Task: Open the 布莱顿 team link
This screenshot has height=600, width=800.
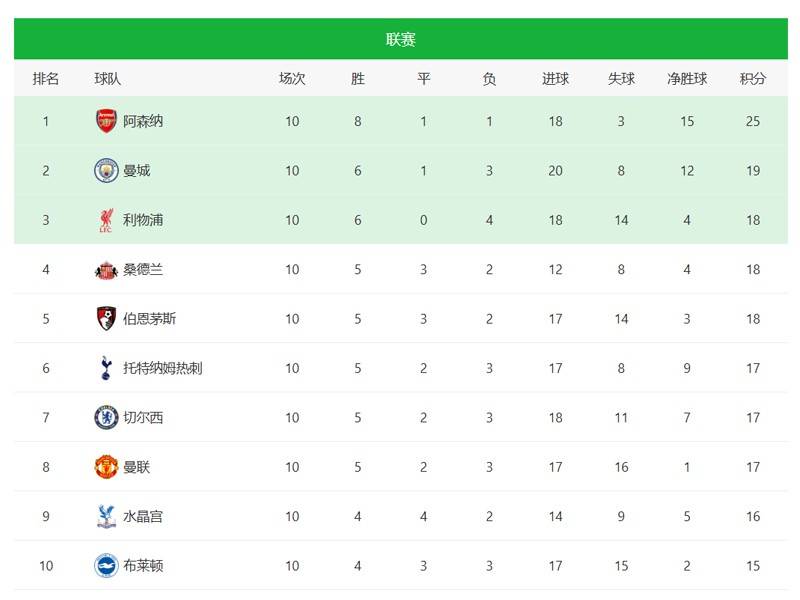Action: click(x=143, y=566)
